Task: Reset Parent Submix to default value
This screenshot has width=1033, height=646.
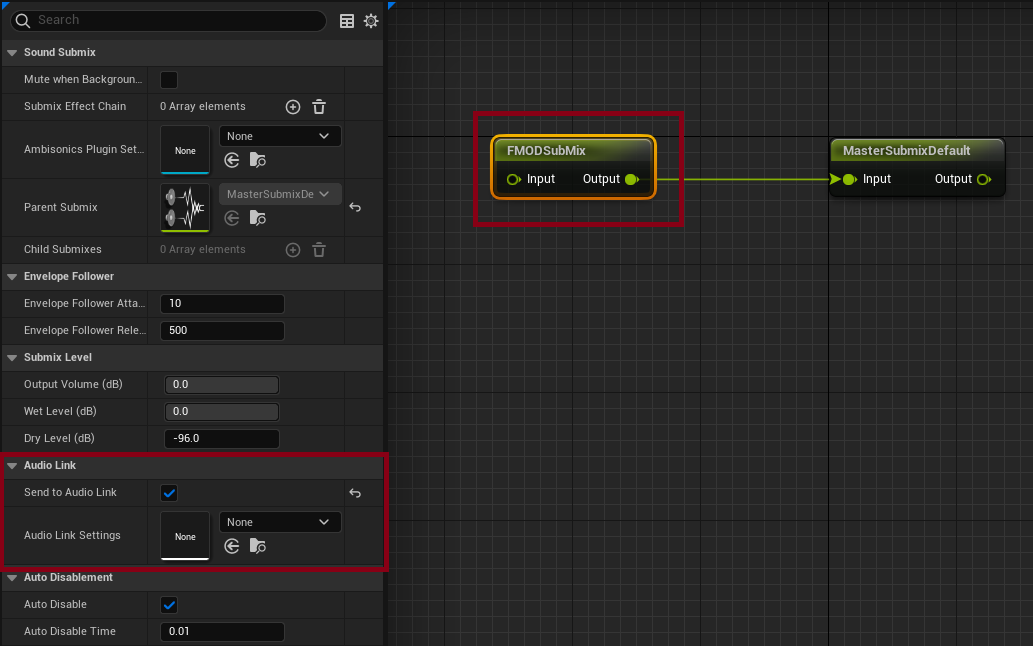Action: pyautogui.click(x=355, y=208)
